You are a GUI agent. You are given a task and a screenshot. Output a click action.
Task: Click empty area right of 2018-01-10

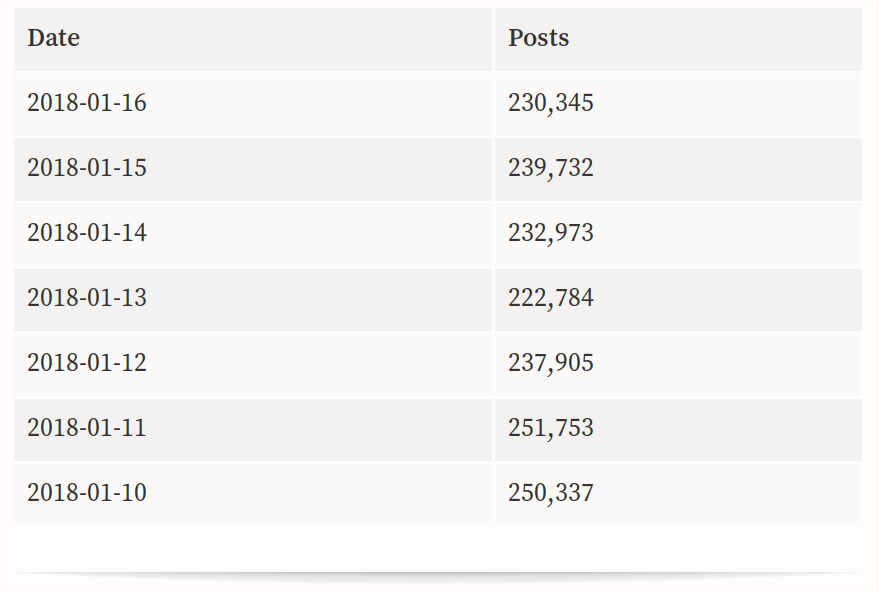click(320, 494)
